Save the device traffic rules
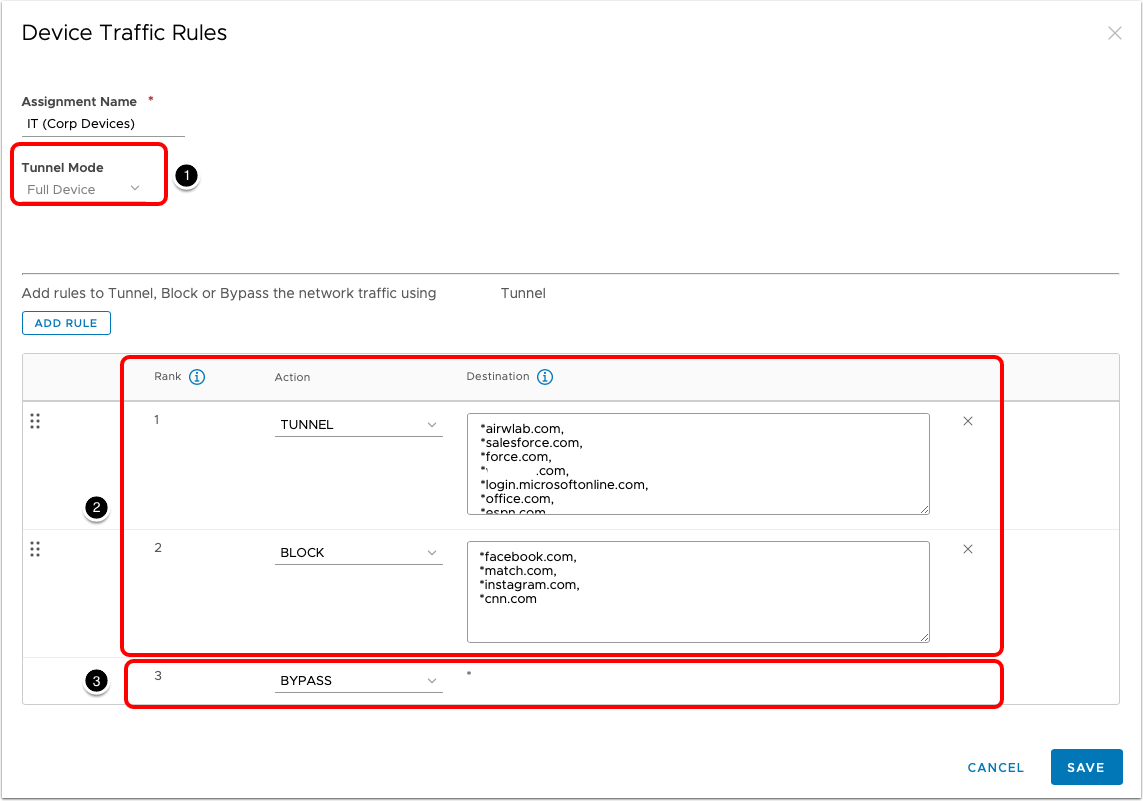Screen dimensions: 1143x801 (x=1086, y=768)
